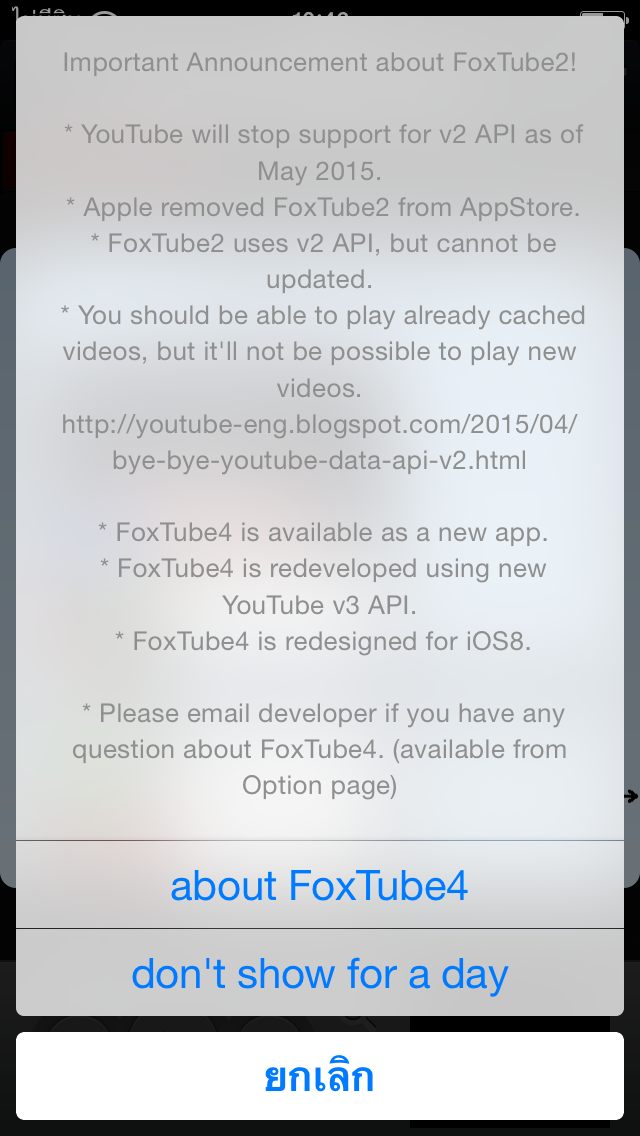The image size is (640, 1136).
Task: Tap FoxTube4 is available as a new app
Action: point(323,532)
